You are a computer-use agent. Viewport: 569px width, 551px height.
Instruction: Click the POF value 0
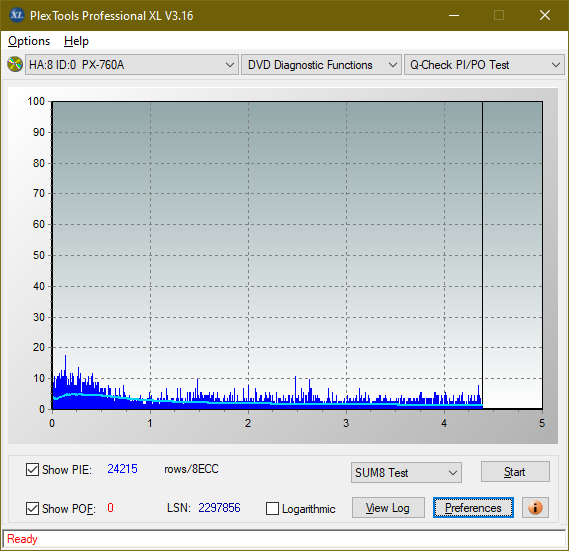click(x=110, y=507)
